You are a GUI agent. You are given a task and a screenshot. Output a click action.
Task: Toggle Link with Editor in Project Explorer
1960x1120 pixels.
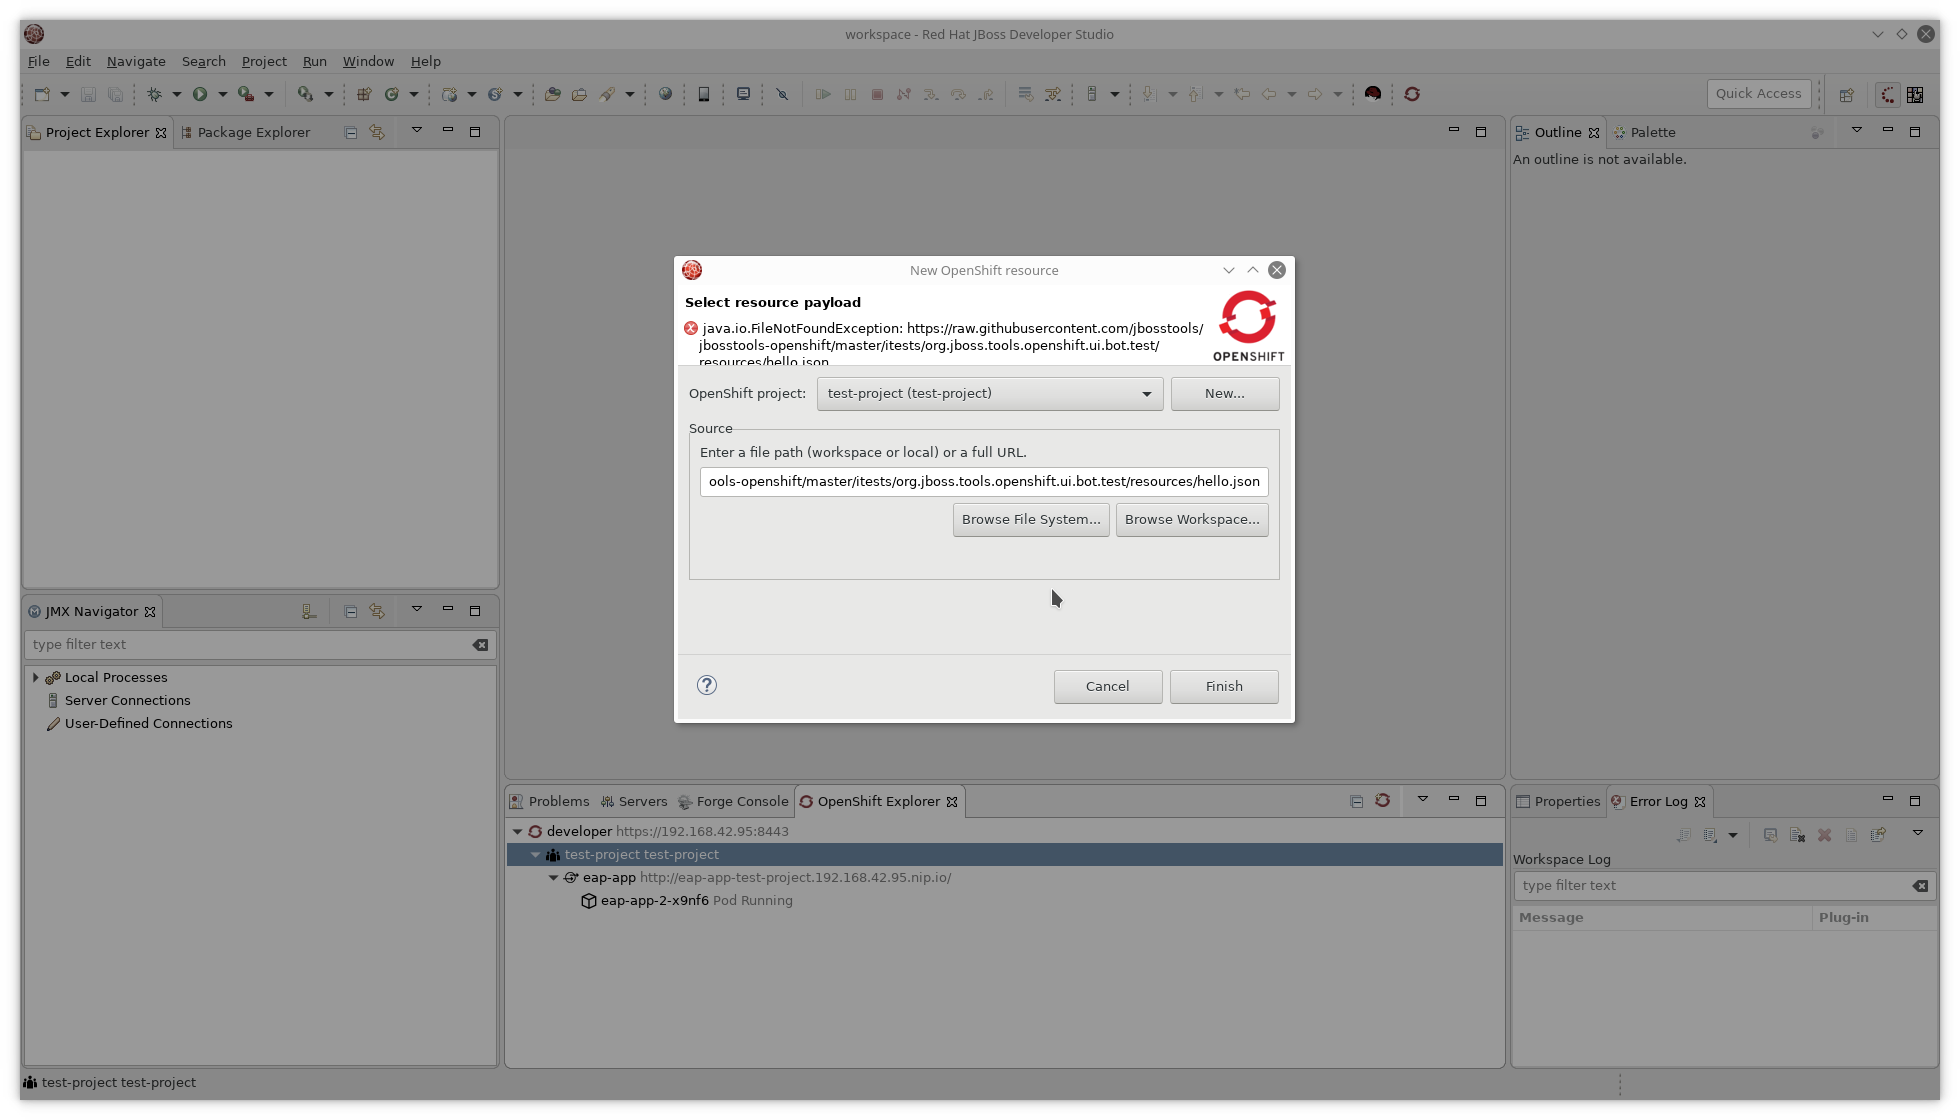[x=377, y=132]
